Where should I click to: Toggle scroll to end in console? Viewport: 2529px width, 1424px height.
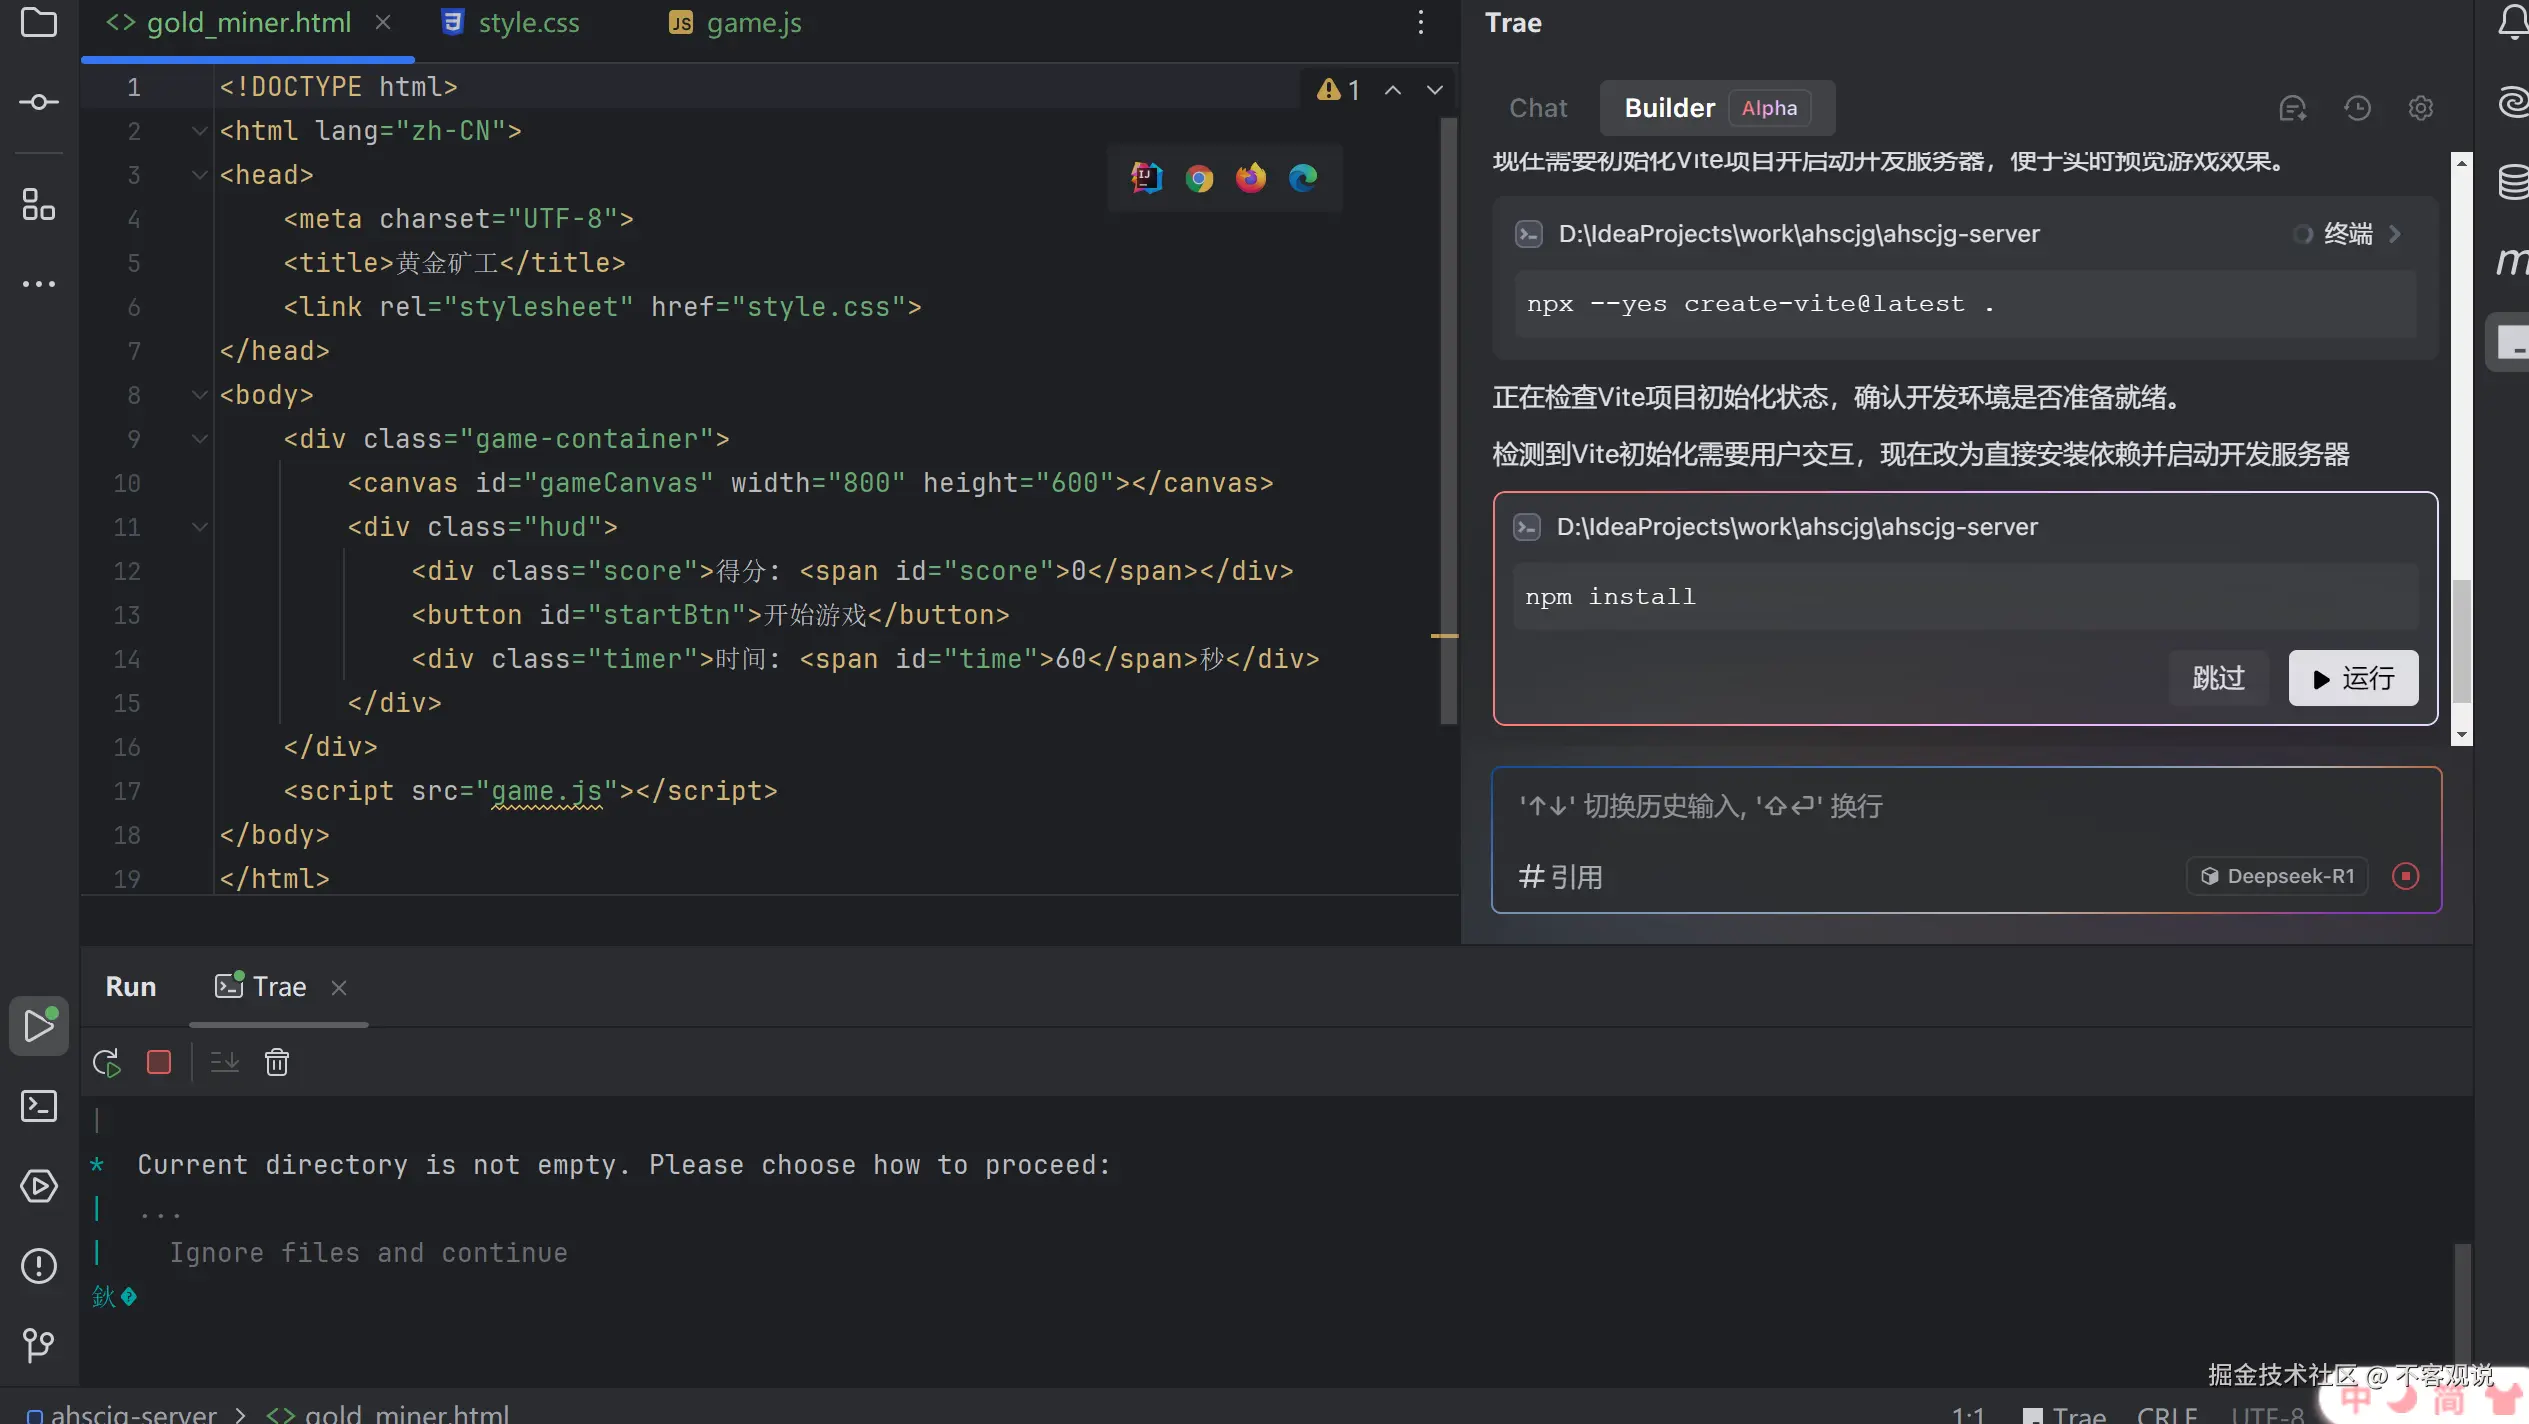pos(225,1062)
